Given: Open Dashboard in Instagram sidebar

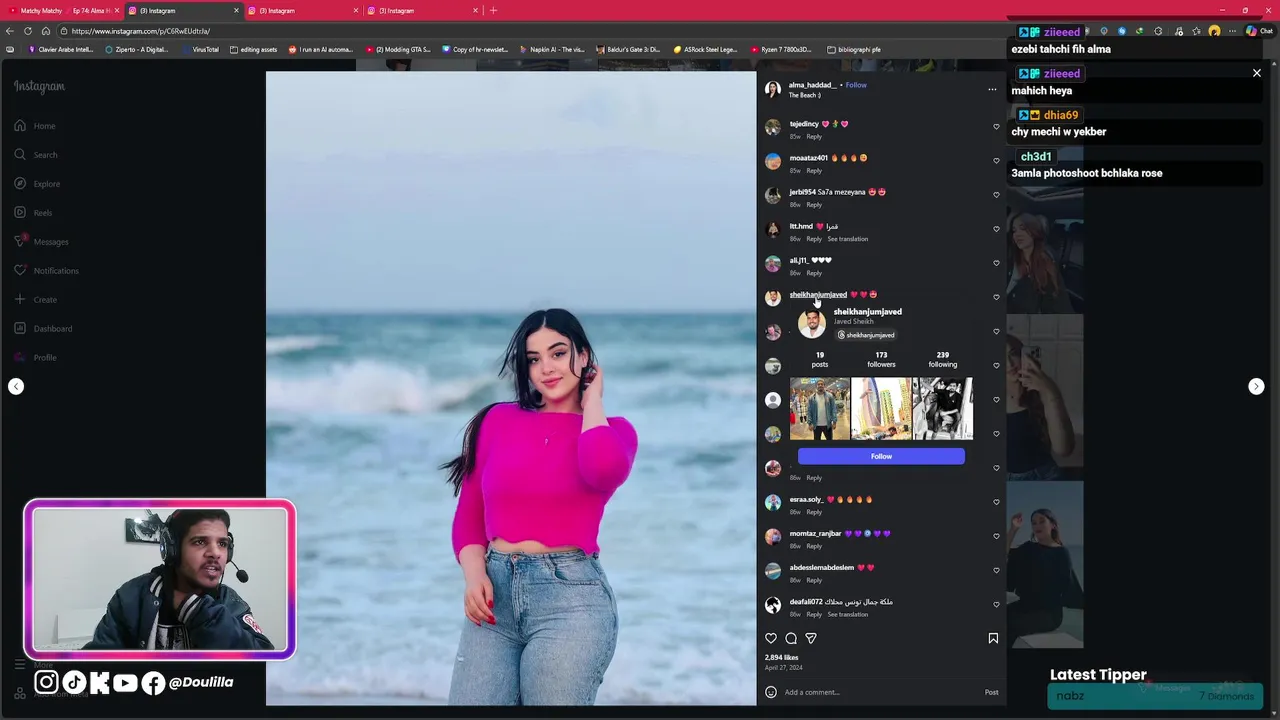Looking at the screenshot, I should 43,329.
